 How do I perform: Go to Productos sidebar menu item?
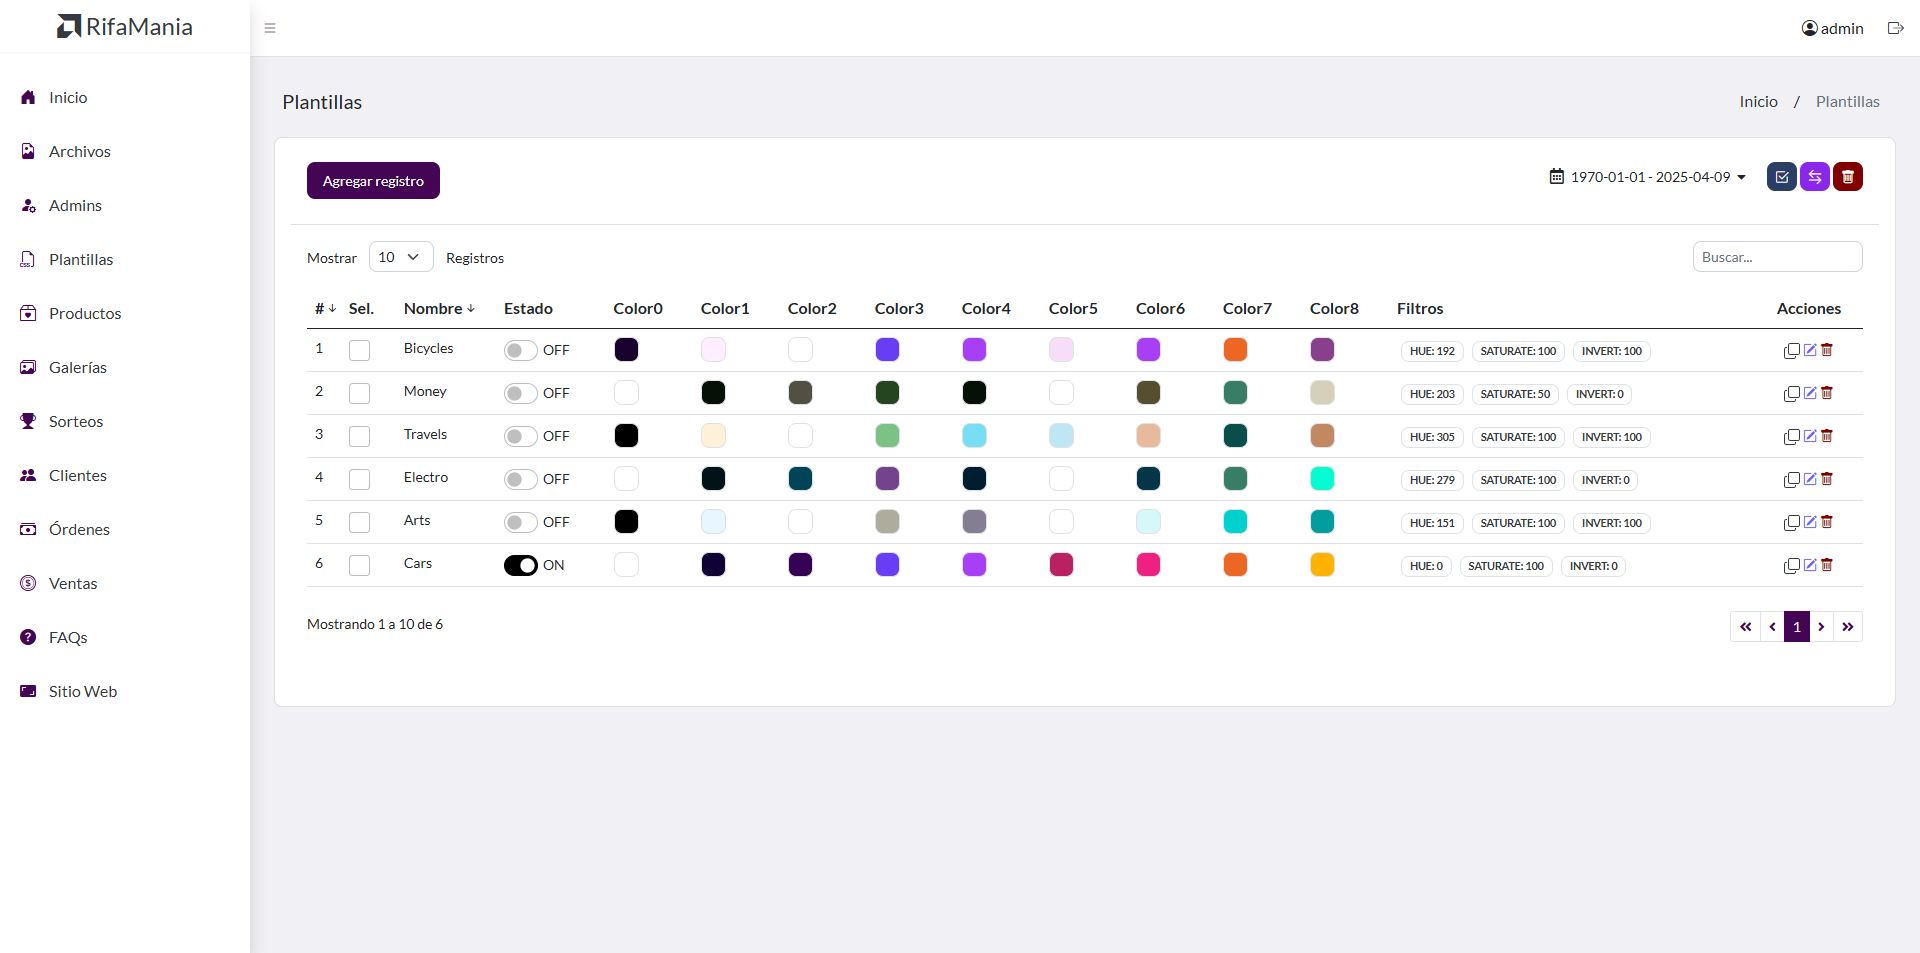[85, 313]
